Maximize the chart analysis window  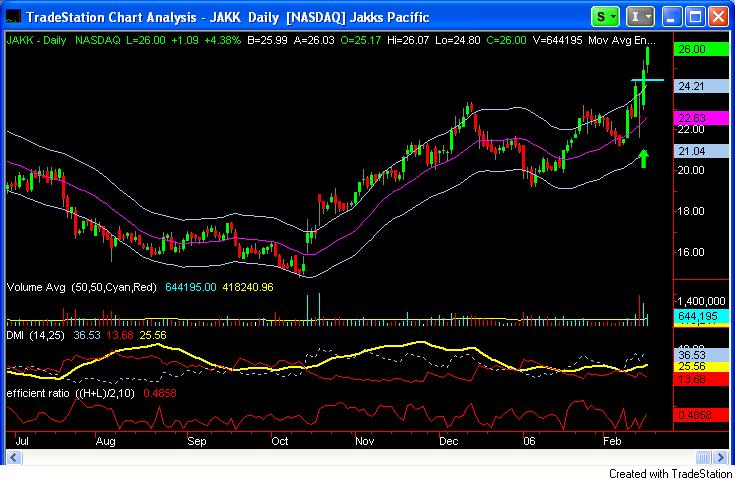695,17
